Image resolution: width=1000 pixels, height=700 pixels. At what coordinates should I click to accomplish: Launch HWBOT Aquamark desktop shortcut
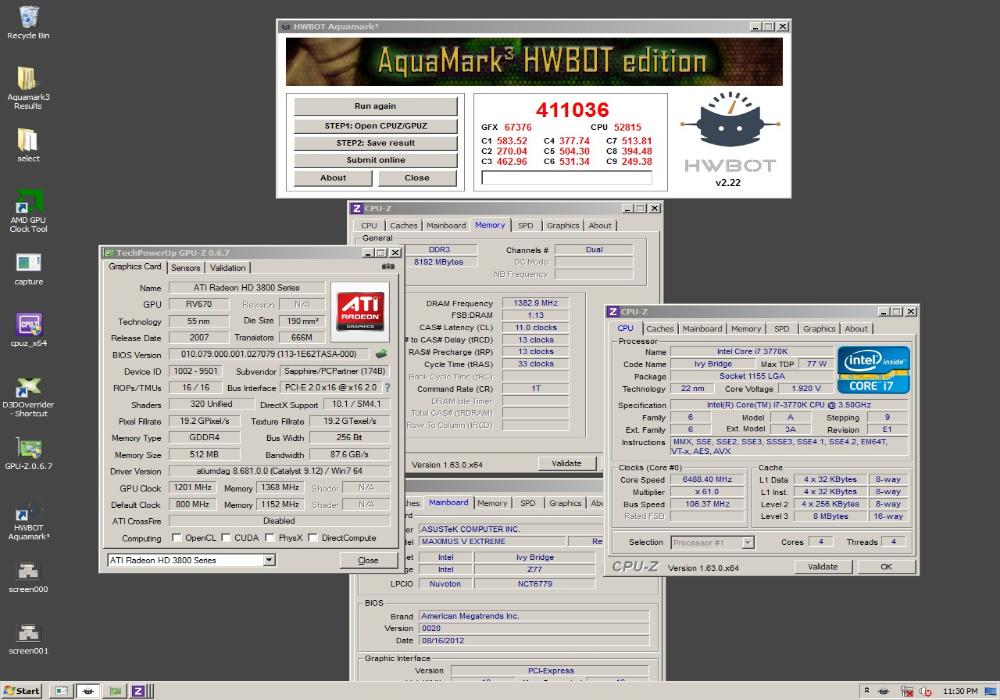[x=28, y=521]
